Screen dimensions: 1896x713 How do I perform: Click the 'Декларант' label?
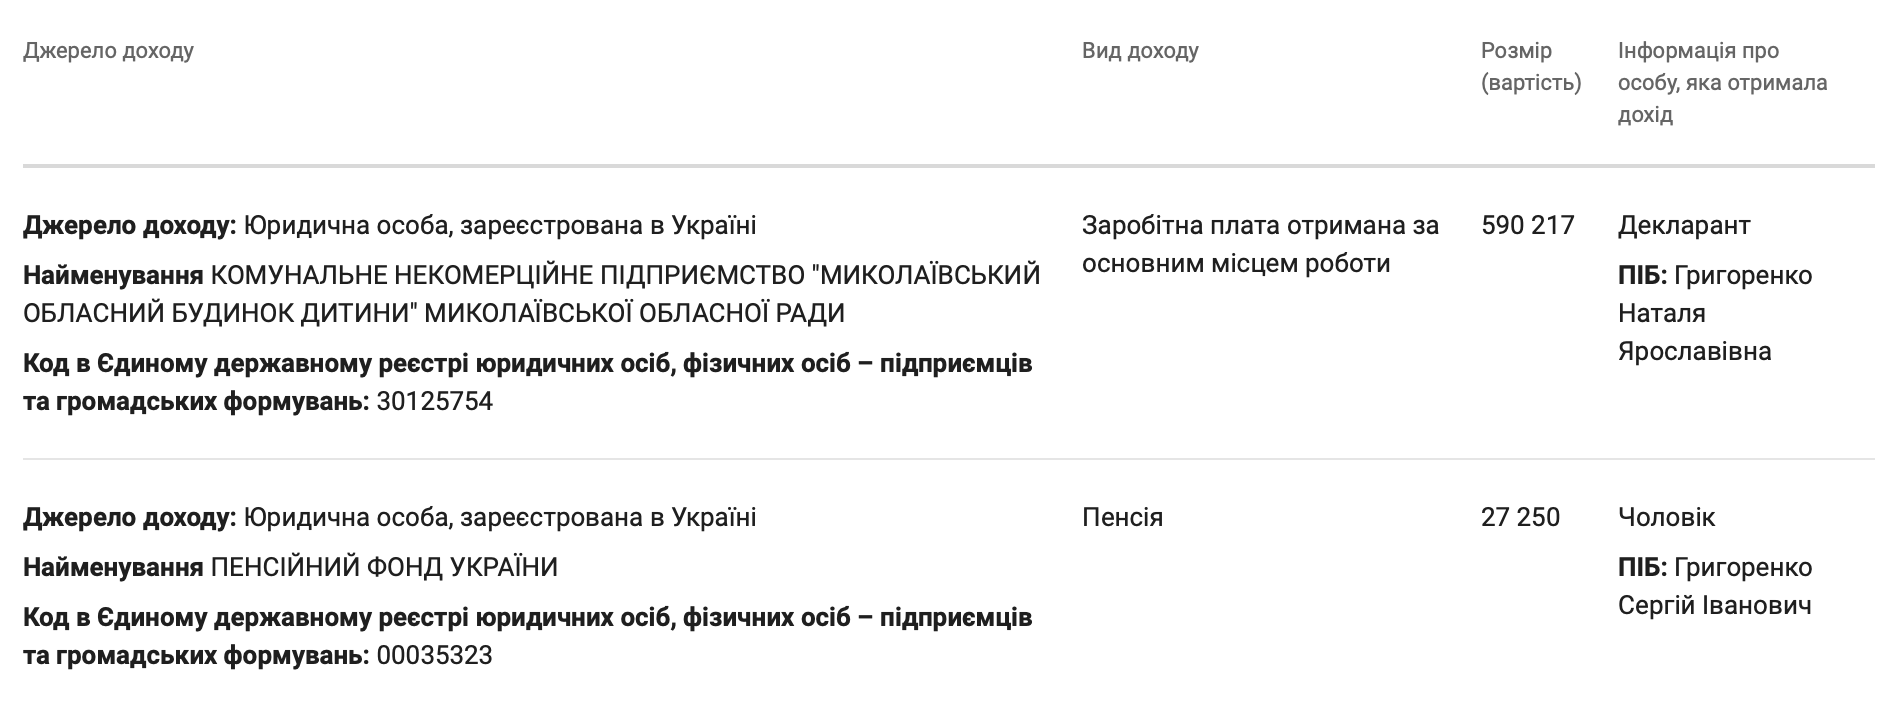pyautogui.click(x=1684, y=226)
